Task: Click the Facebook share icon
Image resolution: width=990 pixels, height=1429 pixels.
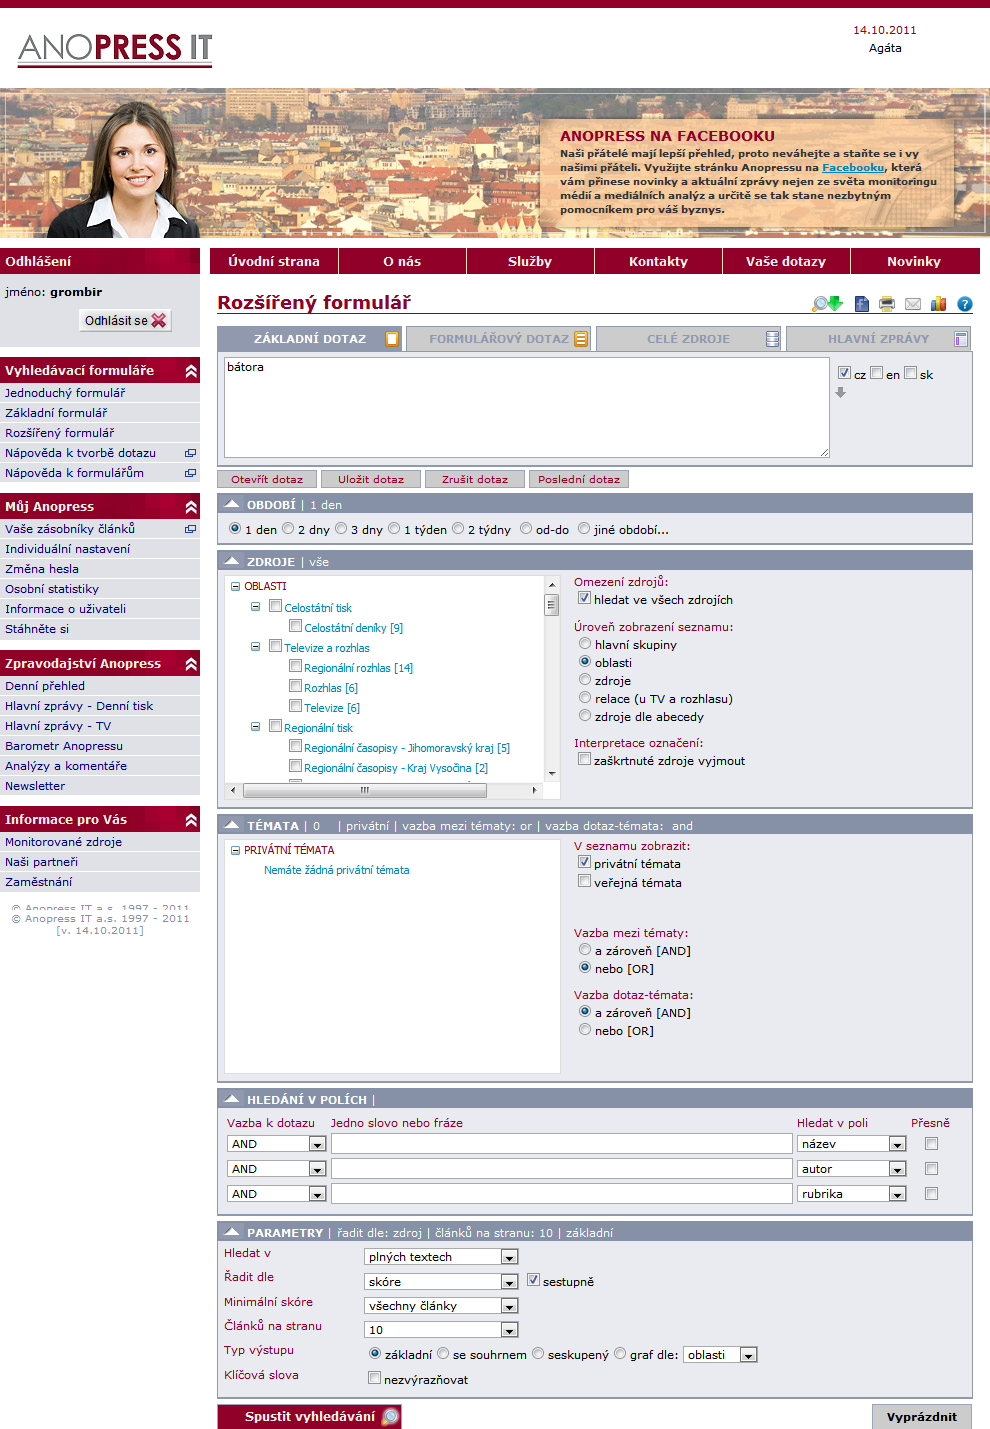Action: click(x=861, y=304)
